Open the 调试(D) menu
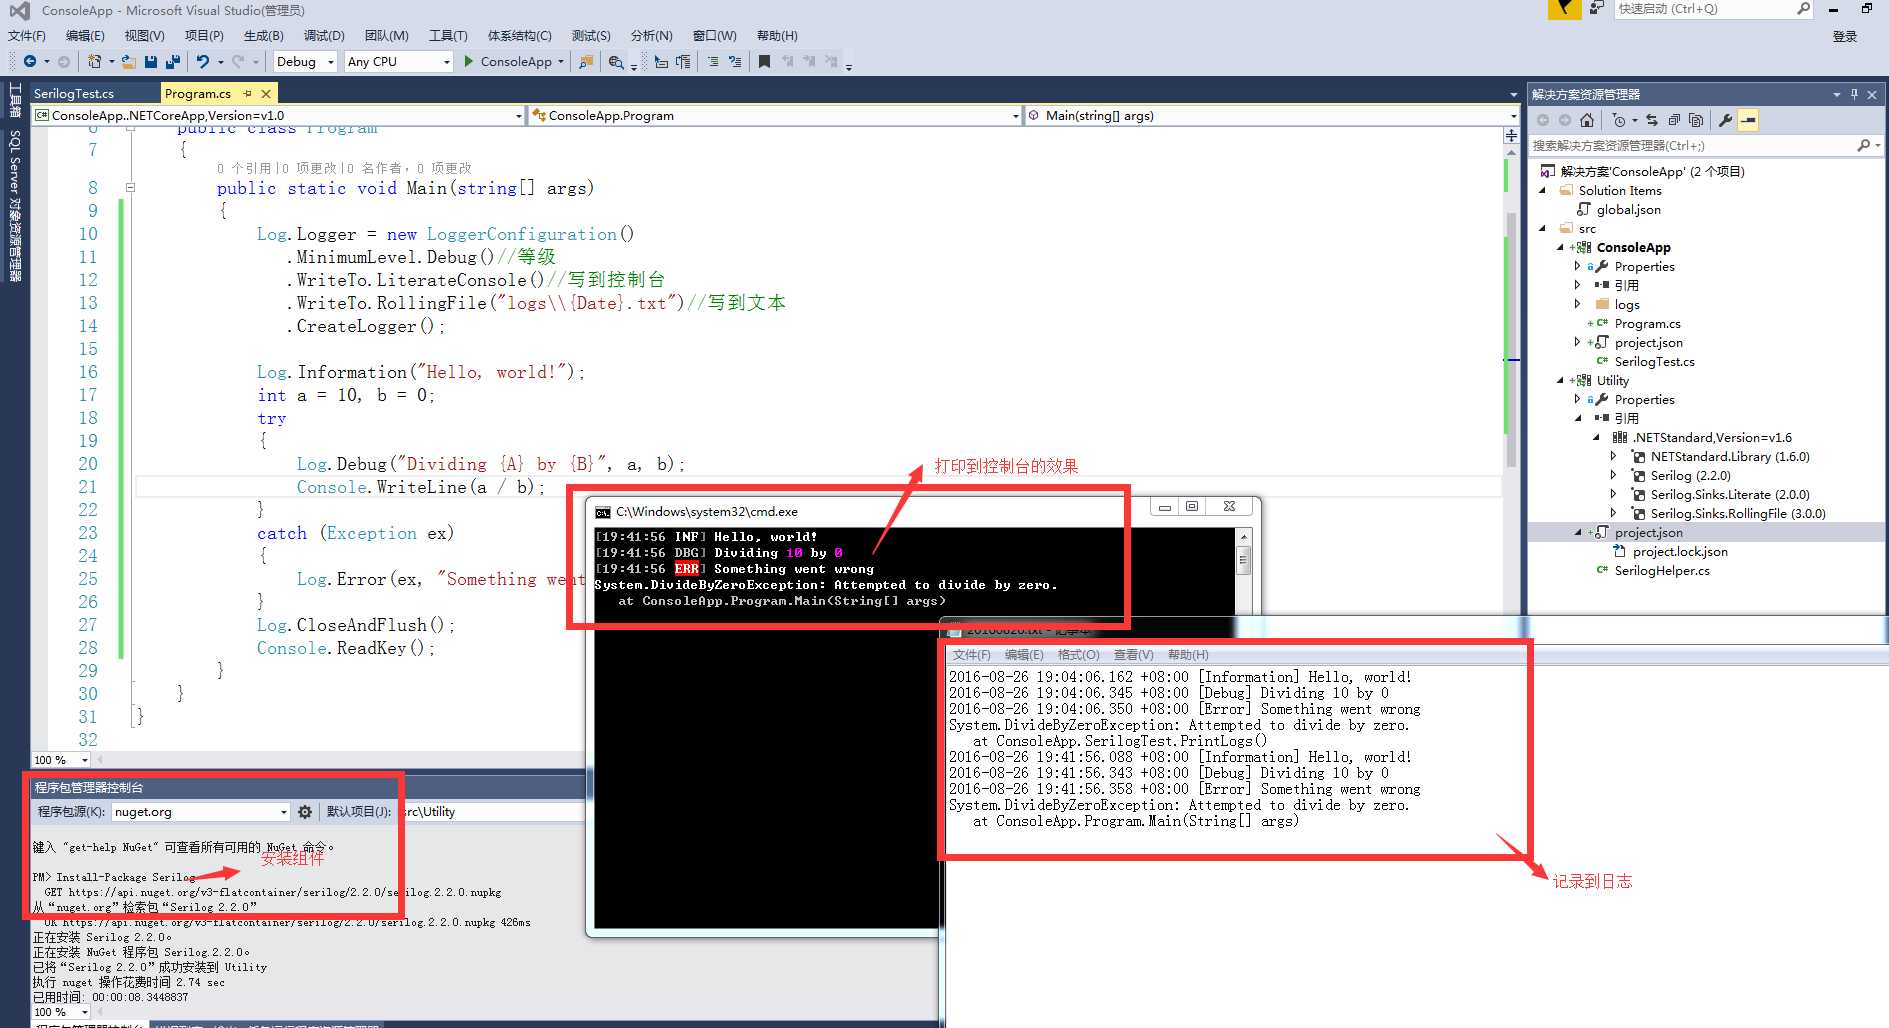This screenshot has width=1889, height=1028. click(x=324, y=35)
